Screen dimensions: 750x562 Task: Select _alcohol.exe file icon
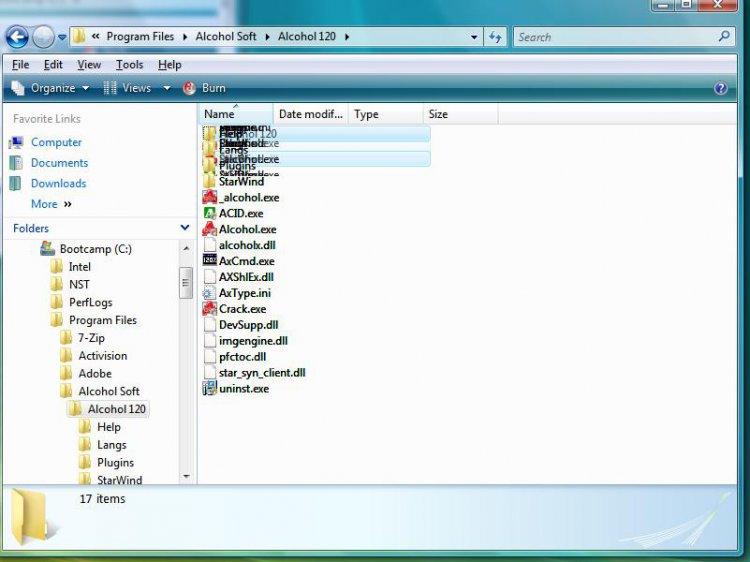210,197
